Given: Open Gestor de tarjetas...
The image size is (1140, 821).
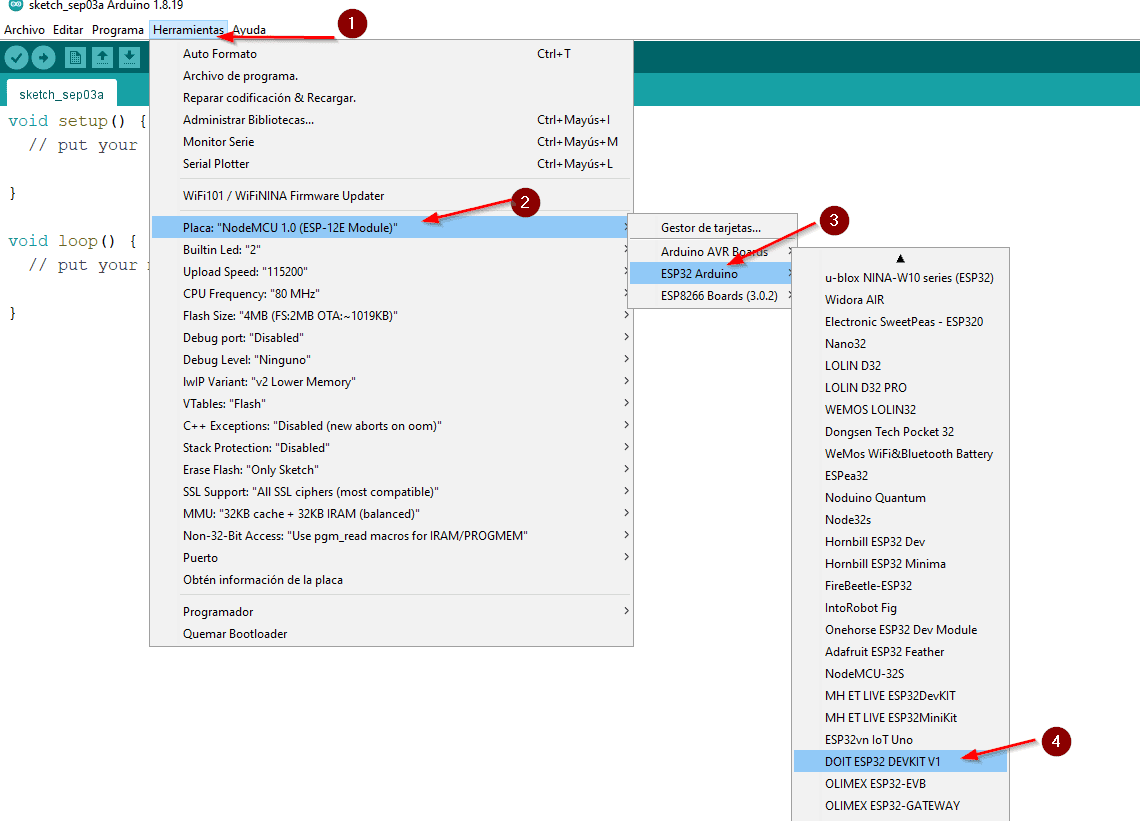Looking at the screenshot, I should [x=711, y=228].
